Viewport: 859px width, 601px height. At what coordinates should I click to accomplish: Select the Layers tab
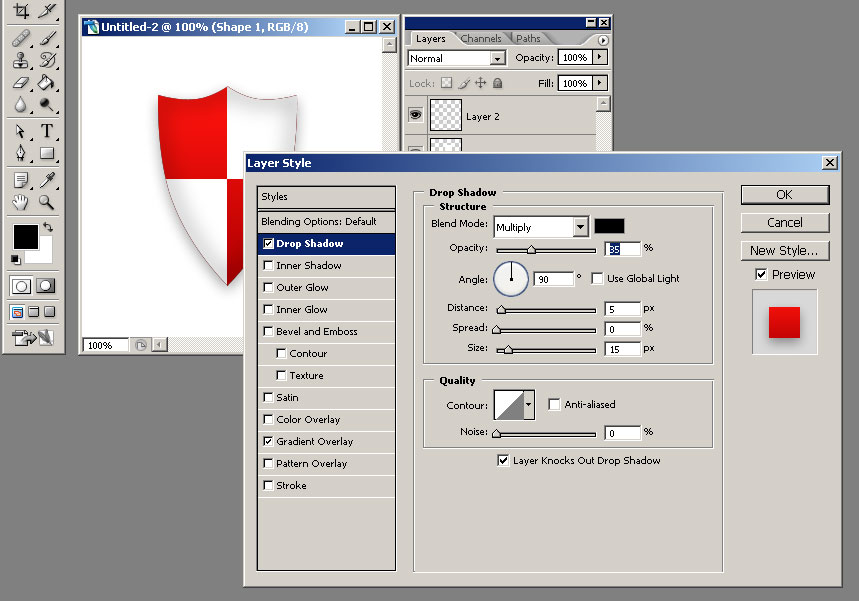click(x=431, y=38)
